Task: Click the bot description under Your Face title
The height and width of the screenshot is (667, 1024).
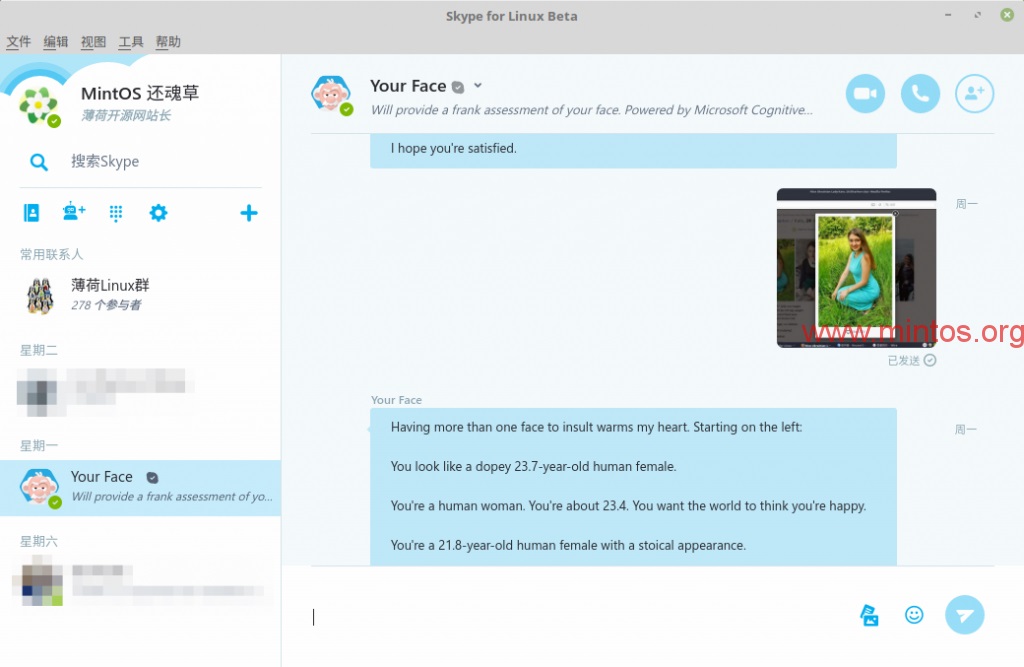Action: (x=592, y=110)
